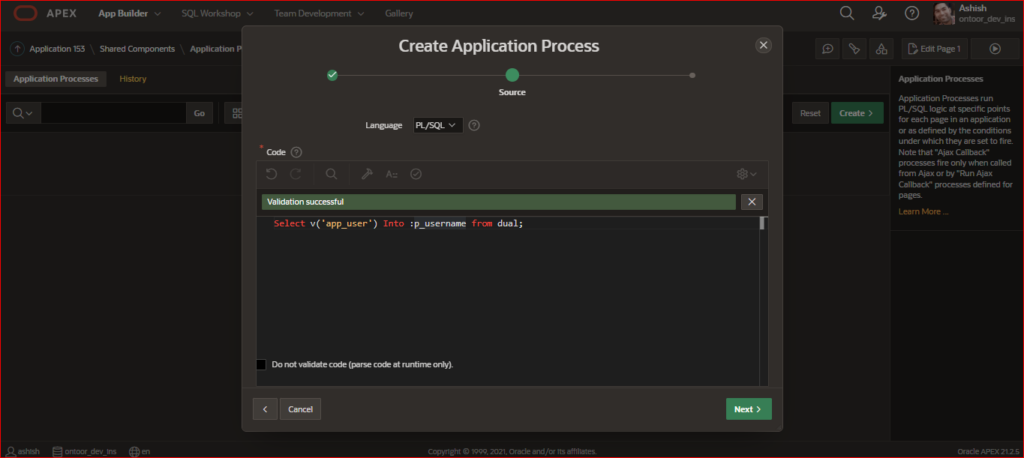This screenshot has height=458, width=1024.
Task: Click the Run Page play icon
Action: tap(995, 48)
